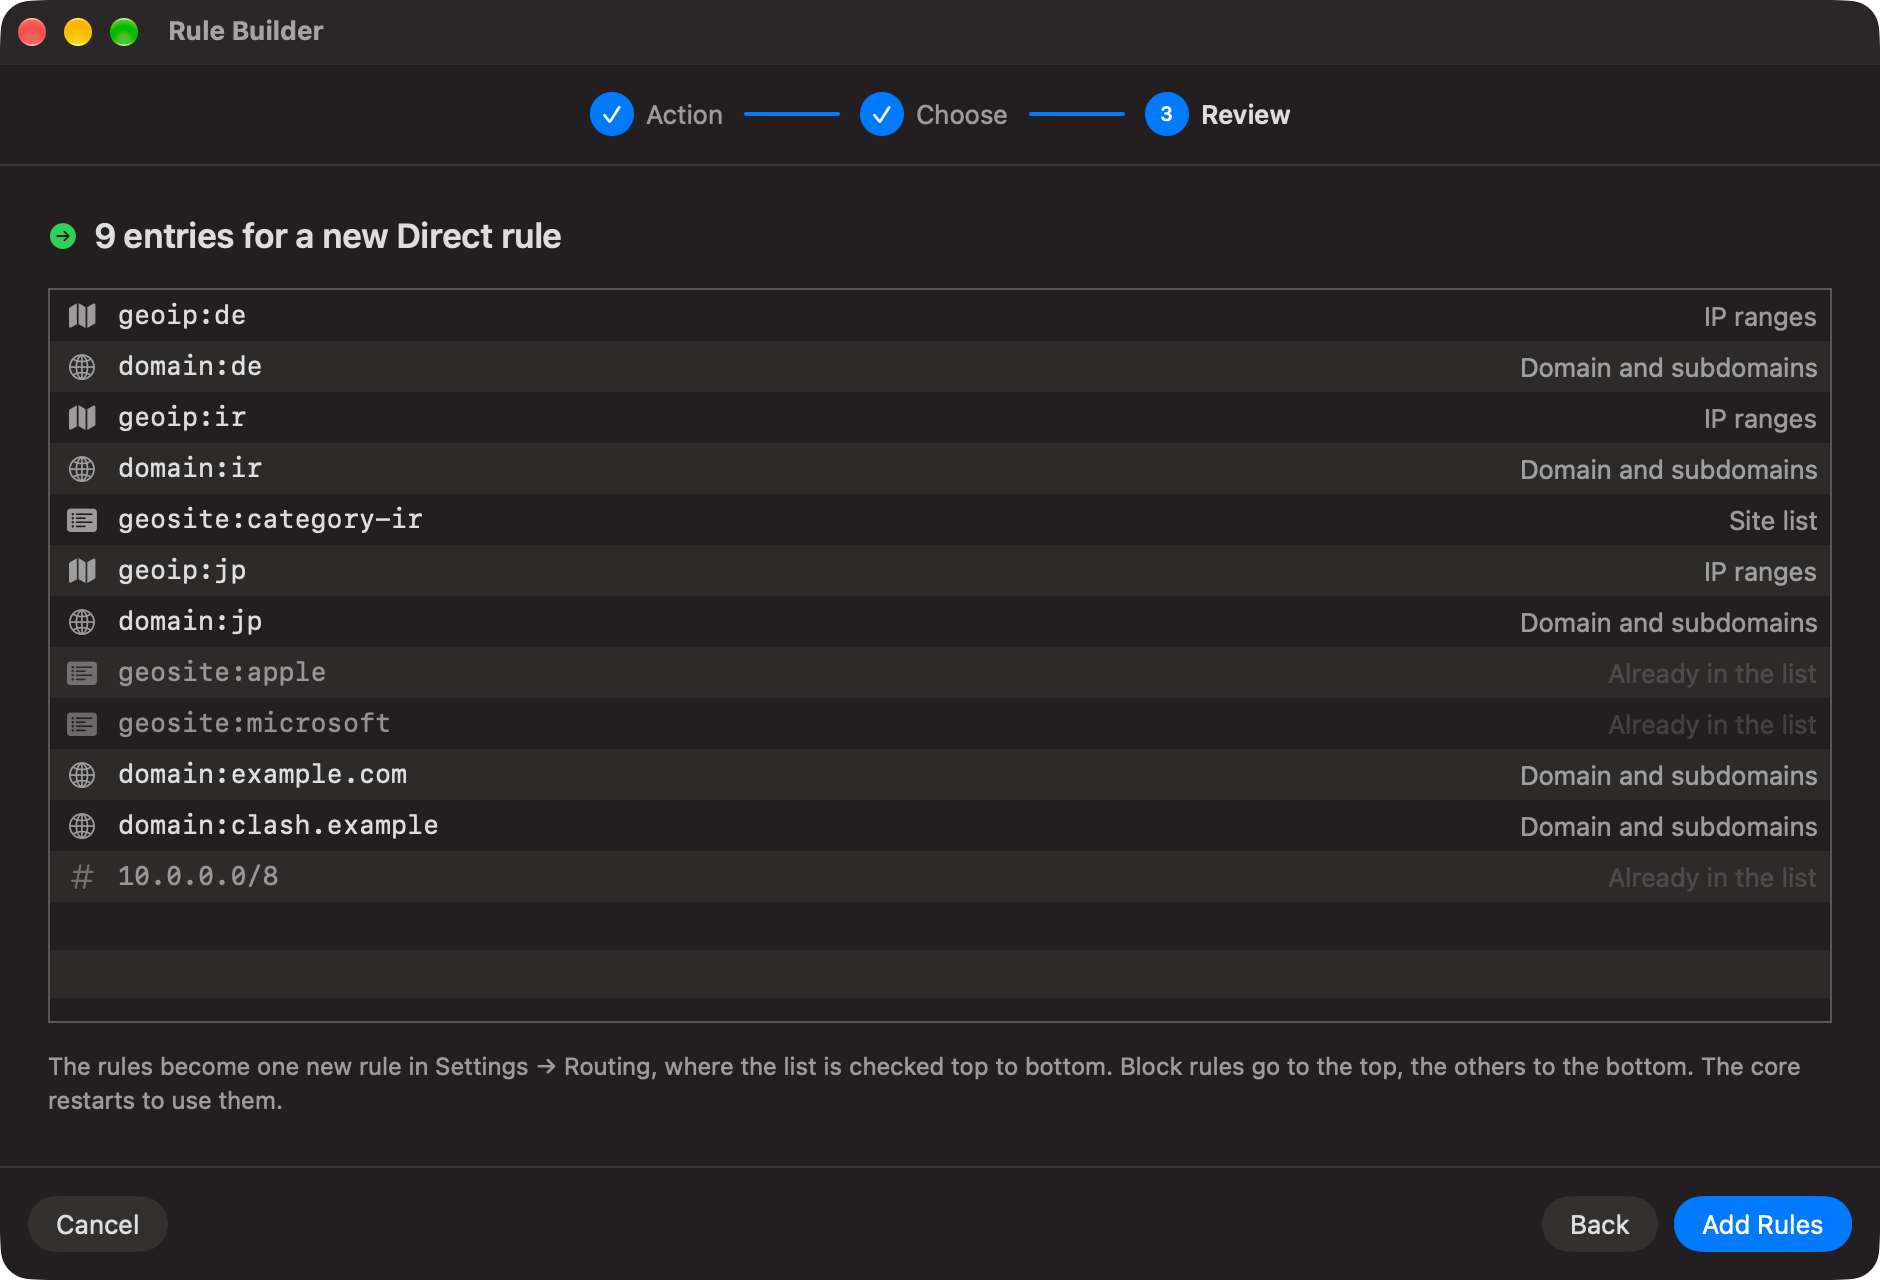Select the dimmed geosite:apple entry text
The height and width of the screenshot is (1280, 1880).
coord(222,673)
